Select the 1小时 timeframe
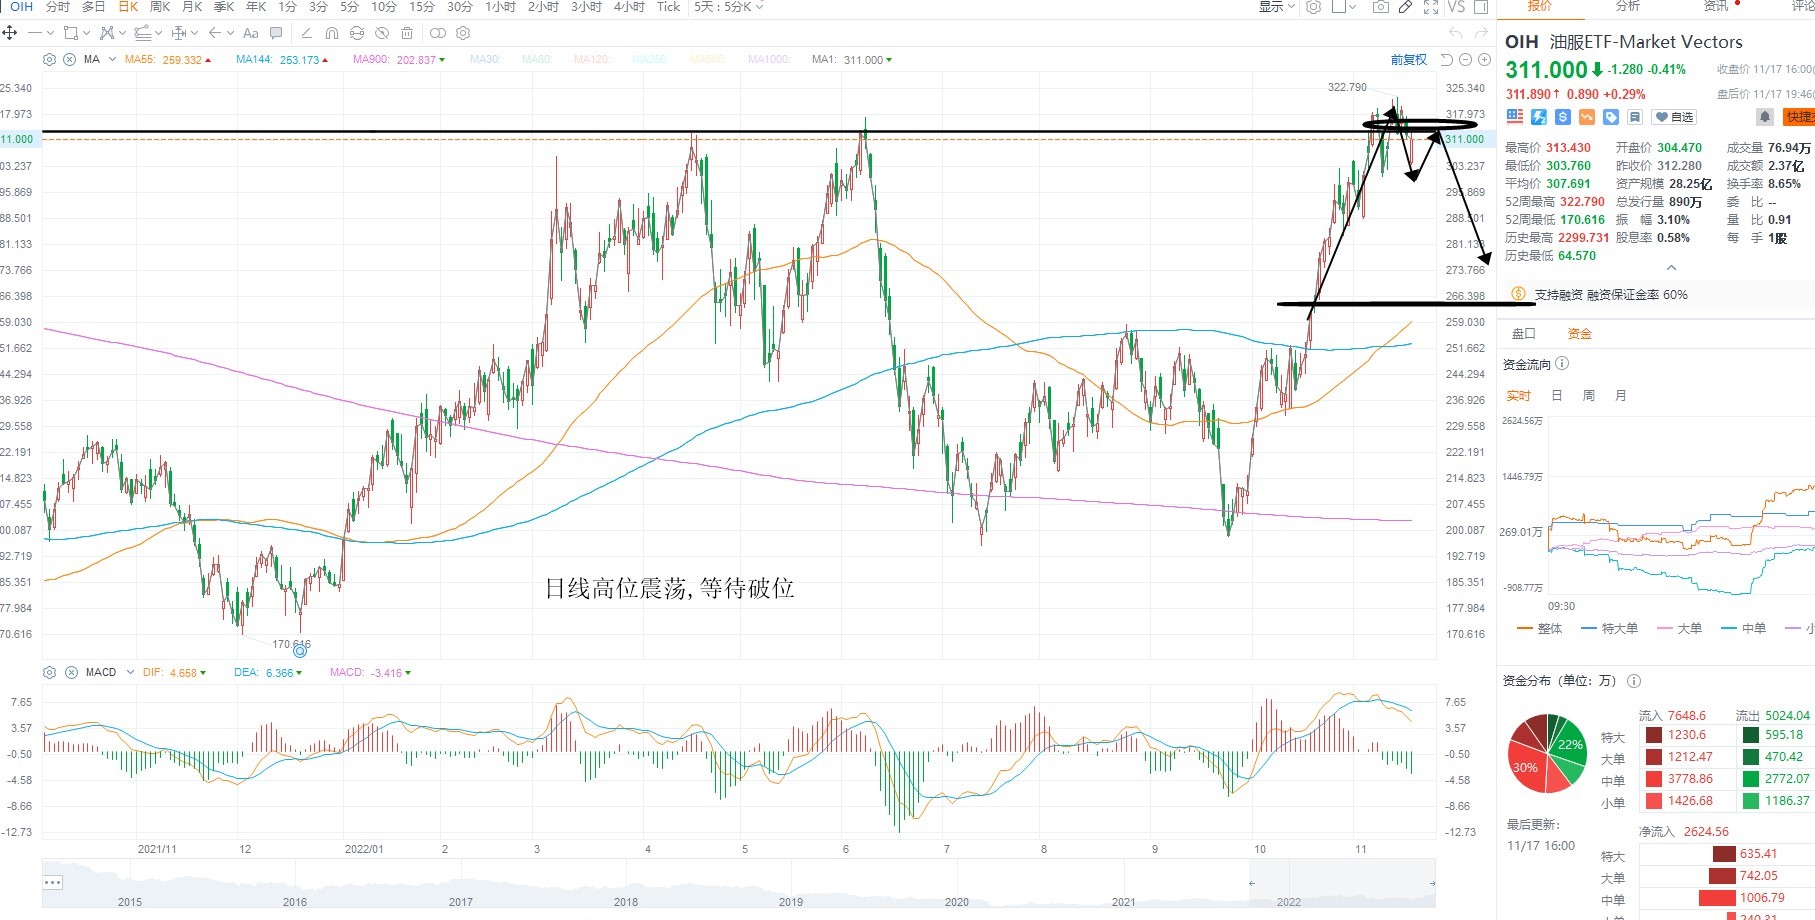The height and width of the screenshot is (920, 1815). [500, 7]
